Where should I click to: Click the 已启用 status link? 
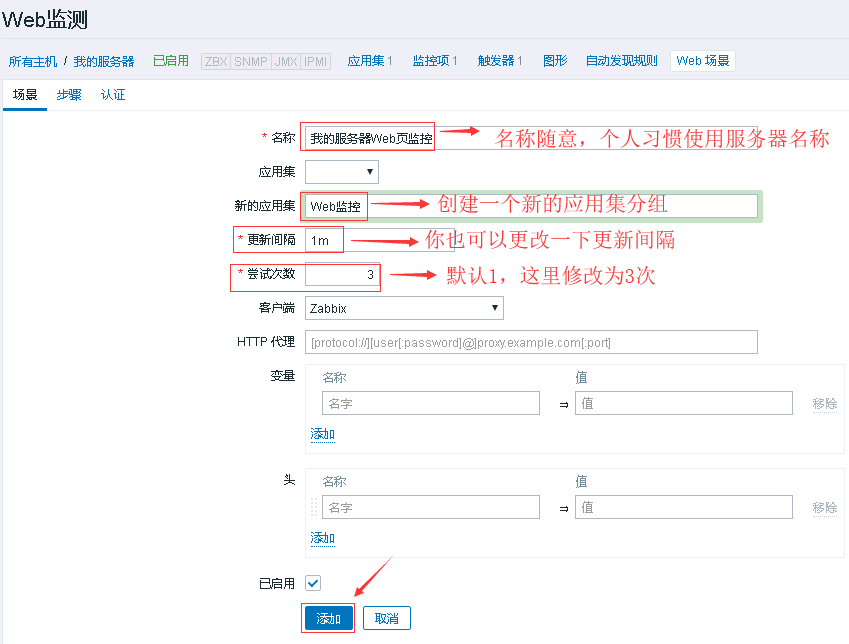171,61
